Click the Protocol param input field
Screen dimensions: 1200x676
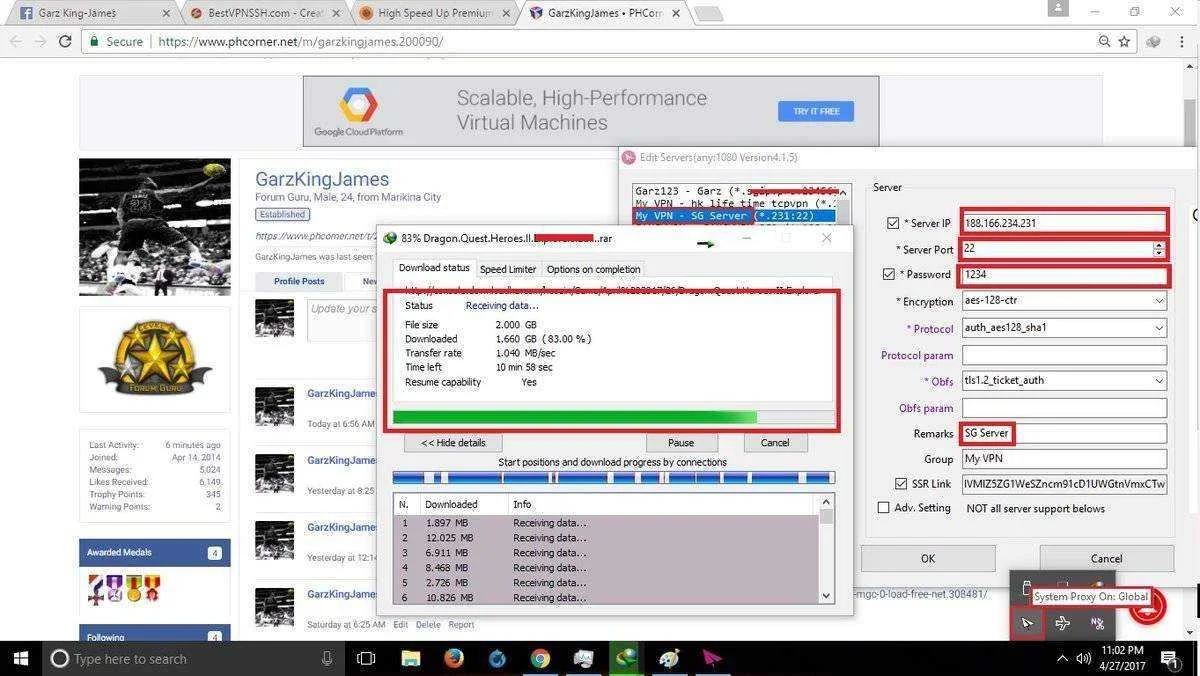pos(1064,355)
